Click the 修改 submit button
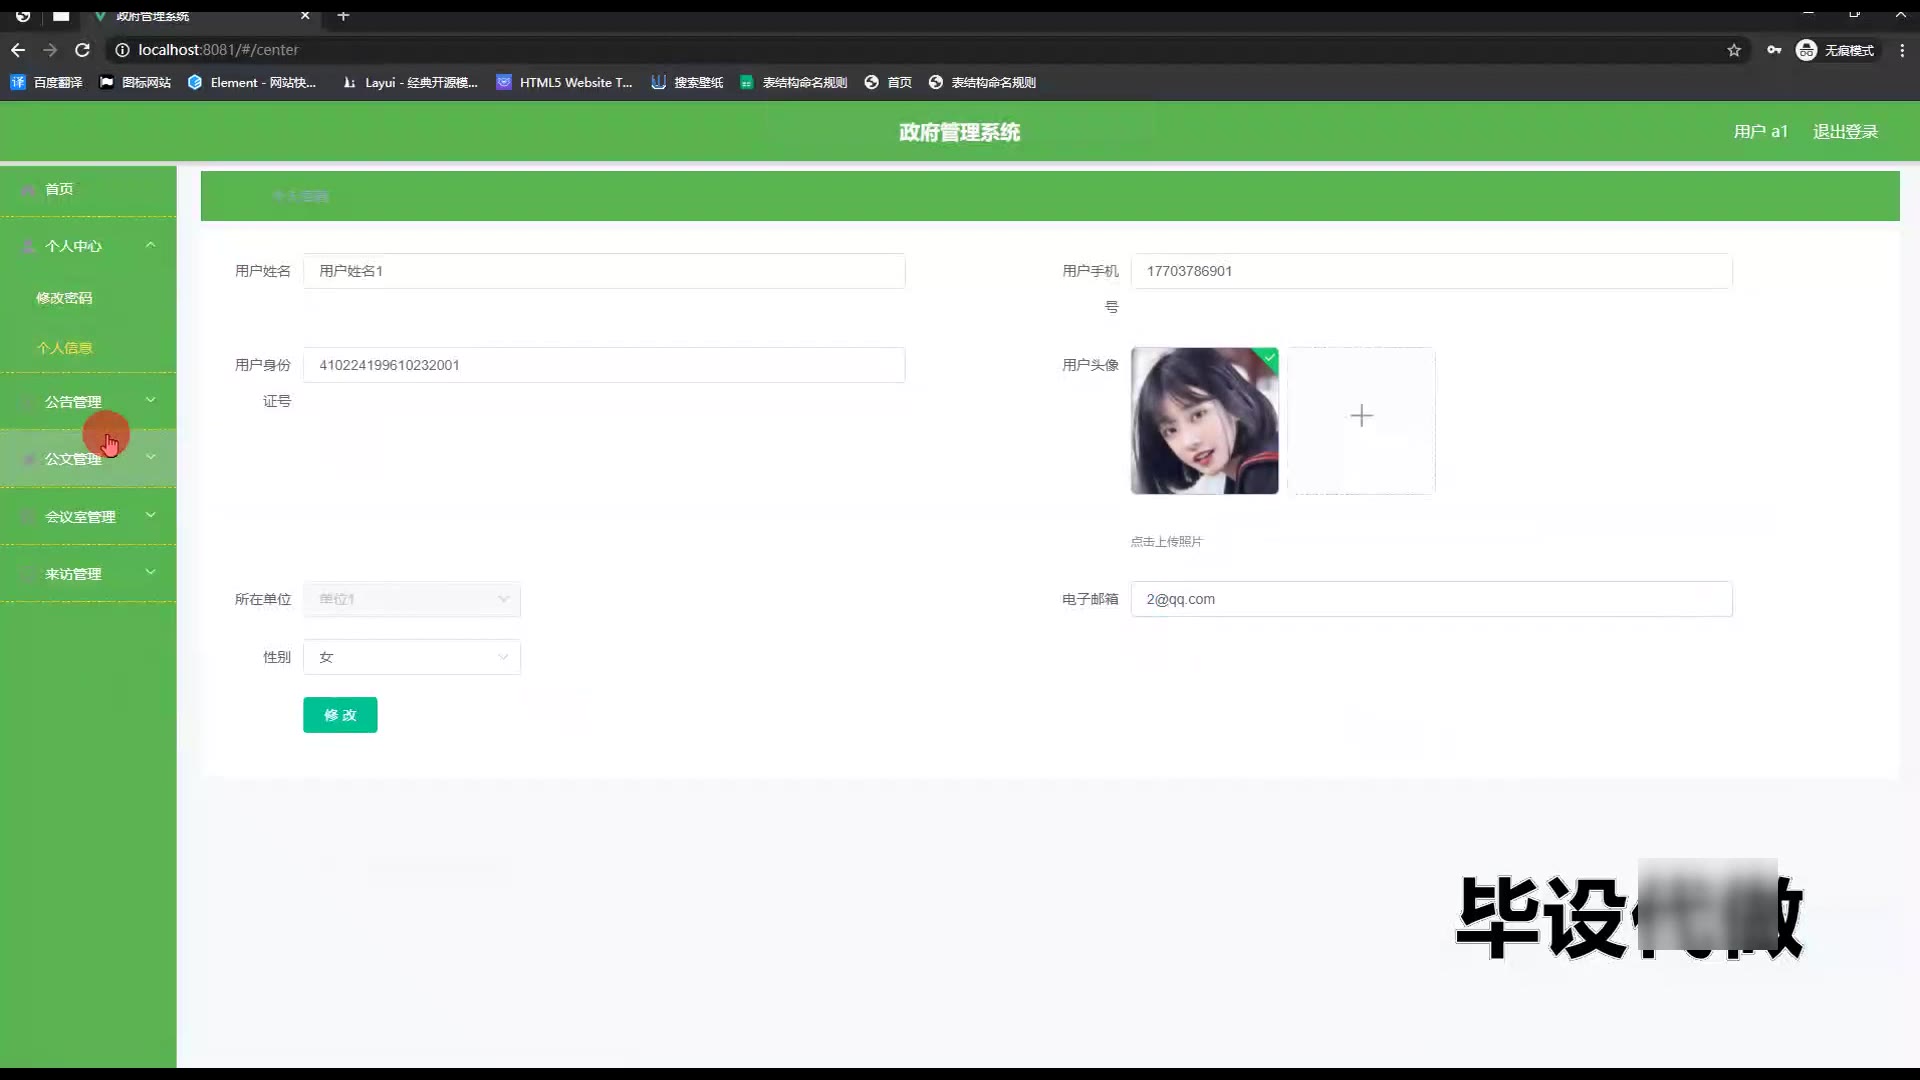The image size is (1920, 1080). [340, 715]
